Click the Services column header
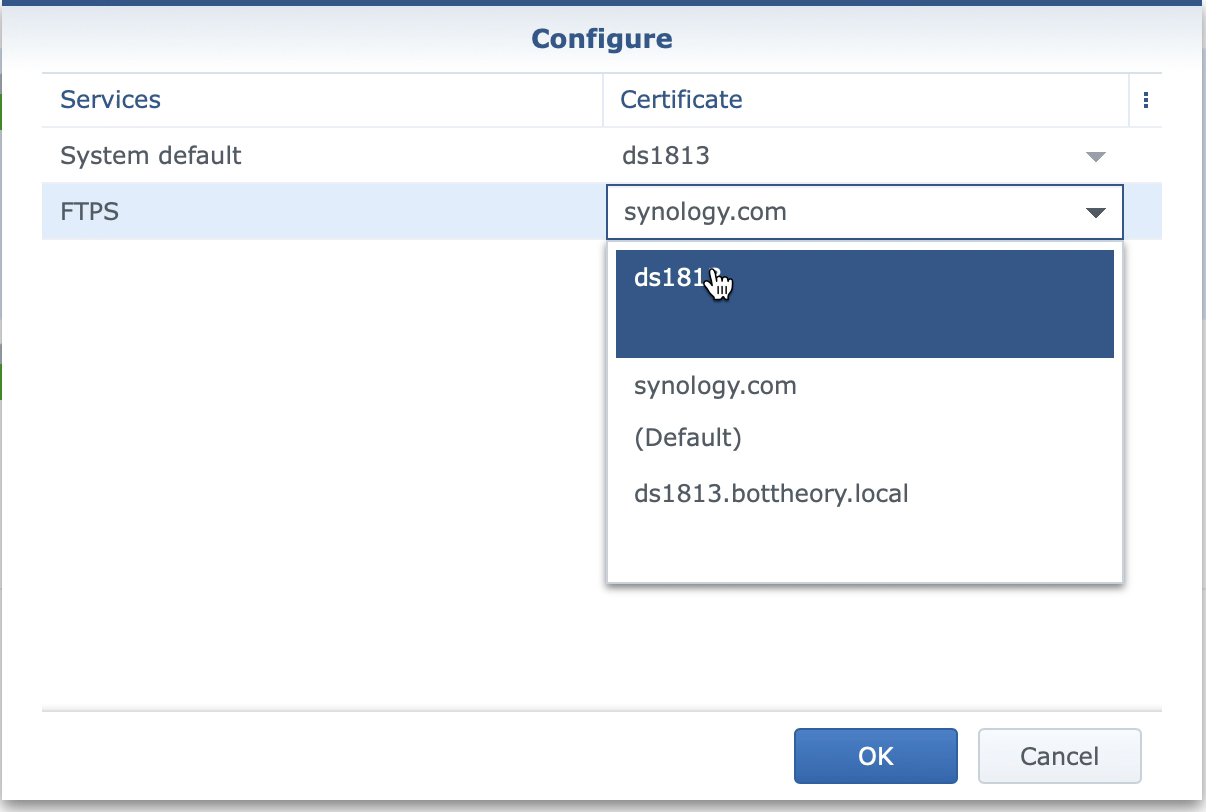 [110, 100]
